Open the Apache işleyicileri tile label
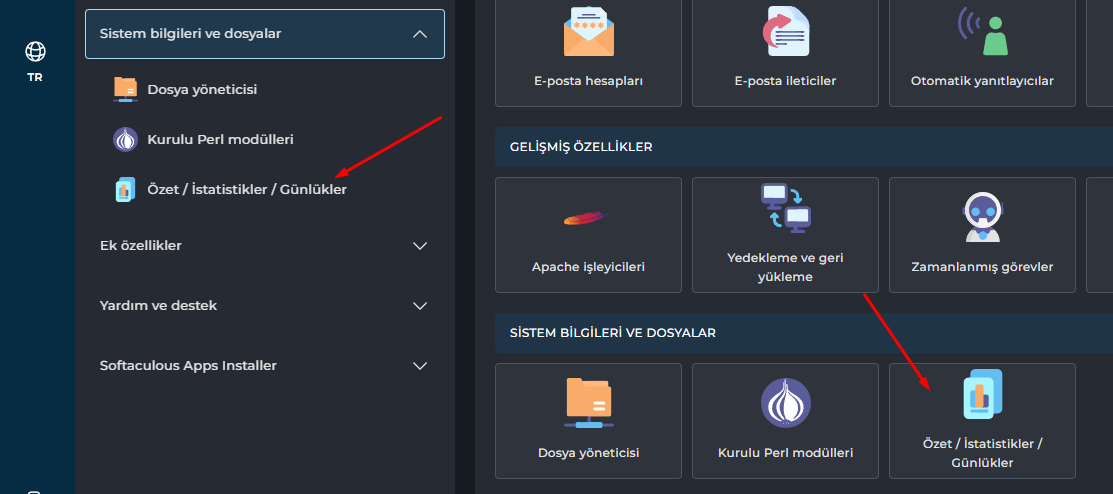1113x494 pixels. click(588, 268)
